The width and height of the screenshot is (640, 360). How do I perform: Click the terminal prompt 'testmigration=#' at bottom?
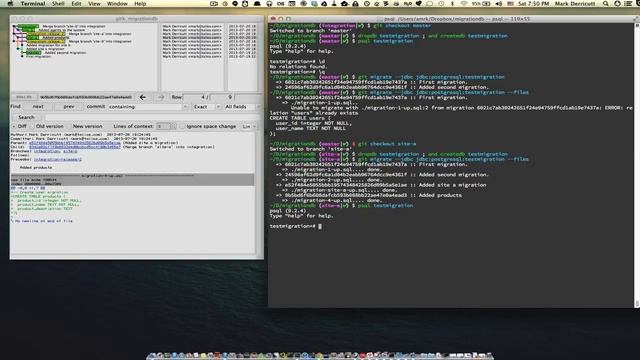292,226
